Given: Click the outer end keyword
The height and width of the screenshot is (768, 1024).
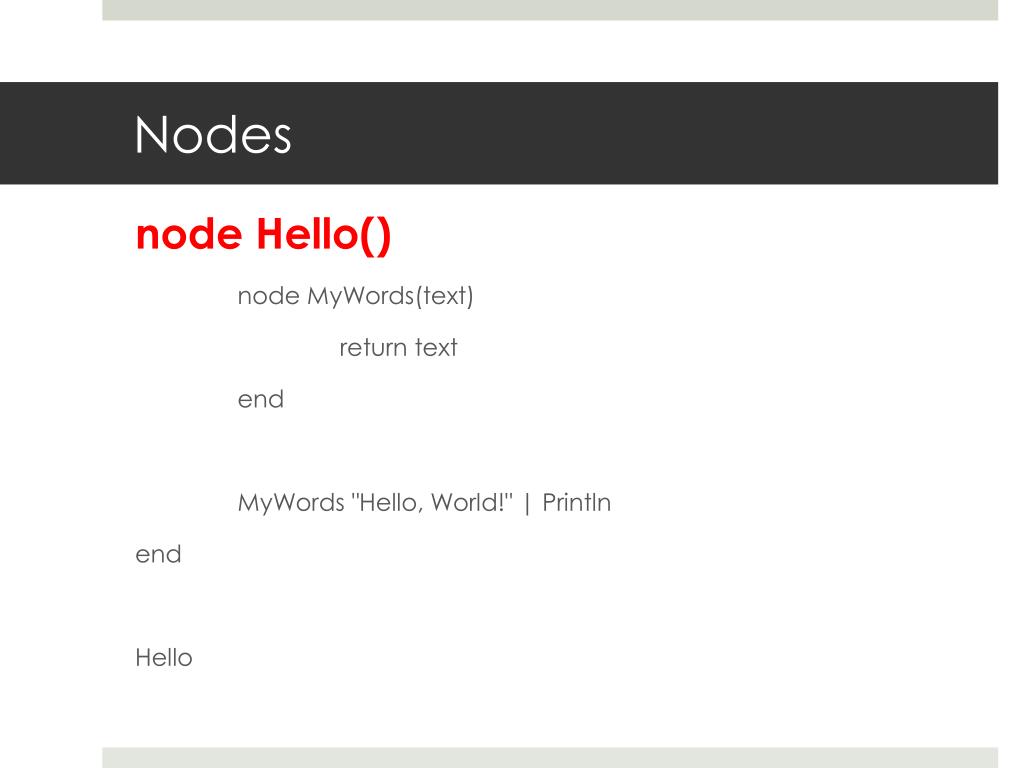Looking at the screenshot, I should coord(158,554).
